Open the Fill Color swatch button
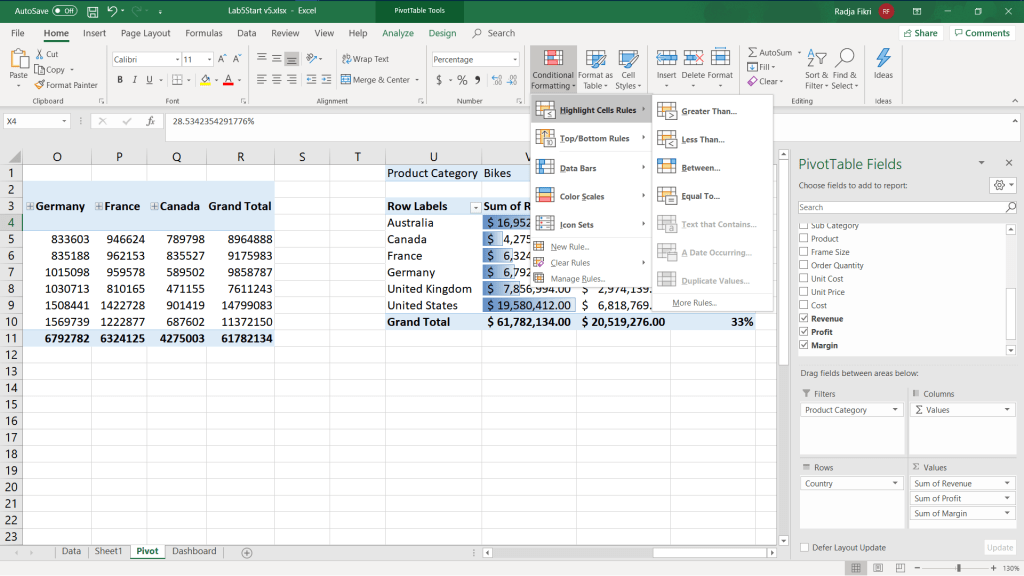The height and width of the screenshot is (576, 1024). (x=205, y=80)
